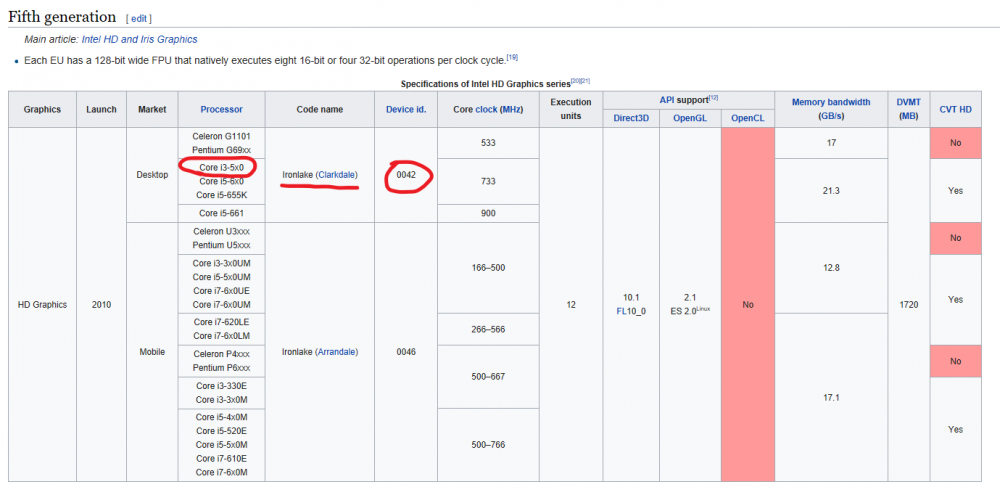Select the Pentium G69xx text
The height and width of the screenshot is (495, 1000).
pos(221,150)
